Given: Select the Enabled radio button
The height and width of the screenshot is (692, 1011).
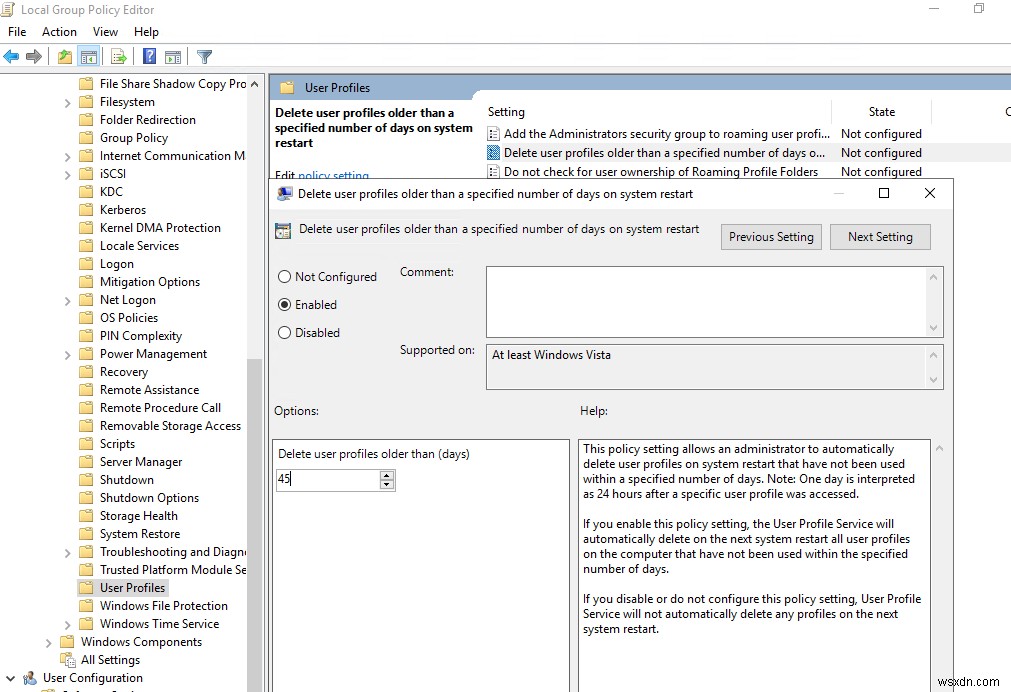Looking at the screenshot, I should click(x=283, y=305).
